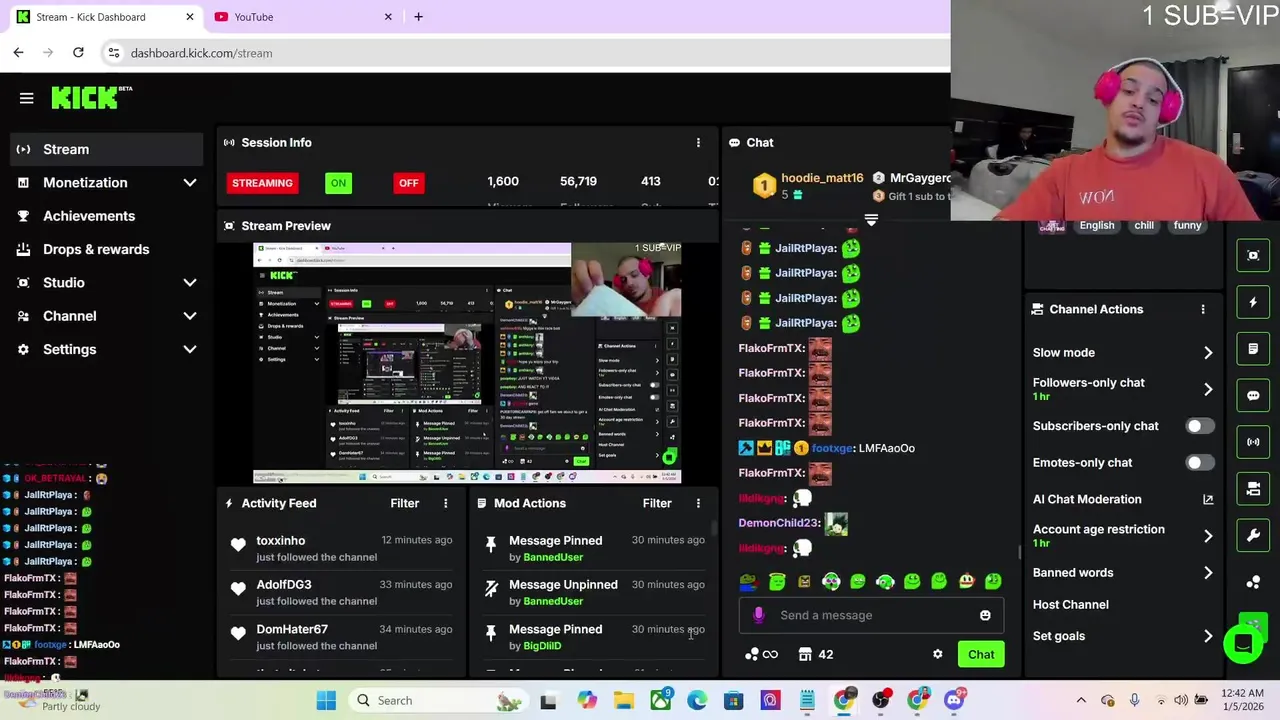Screen dimensions: 1280x720
Task: Open Activity Feed Filter dropdown
Action: click(x=404, y=503)
